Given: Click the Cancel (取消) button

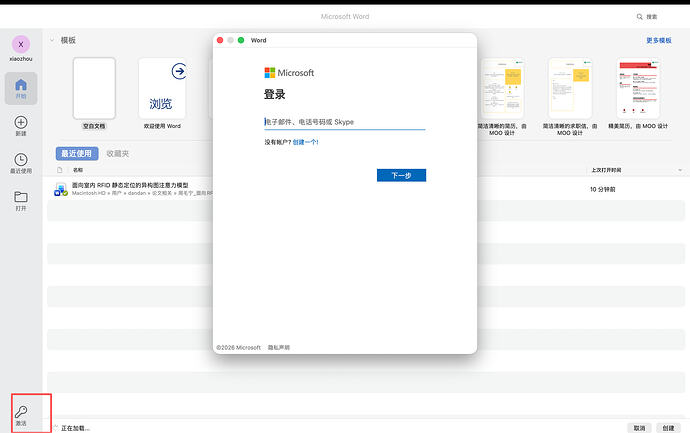Looking at the screenshot, I should [x=639, y=428].
